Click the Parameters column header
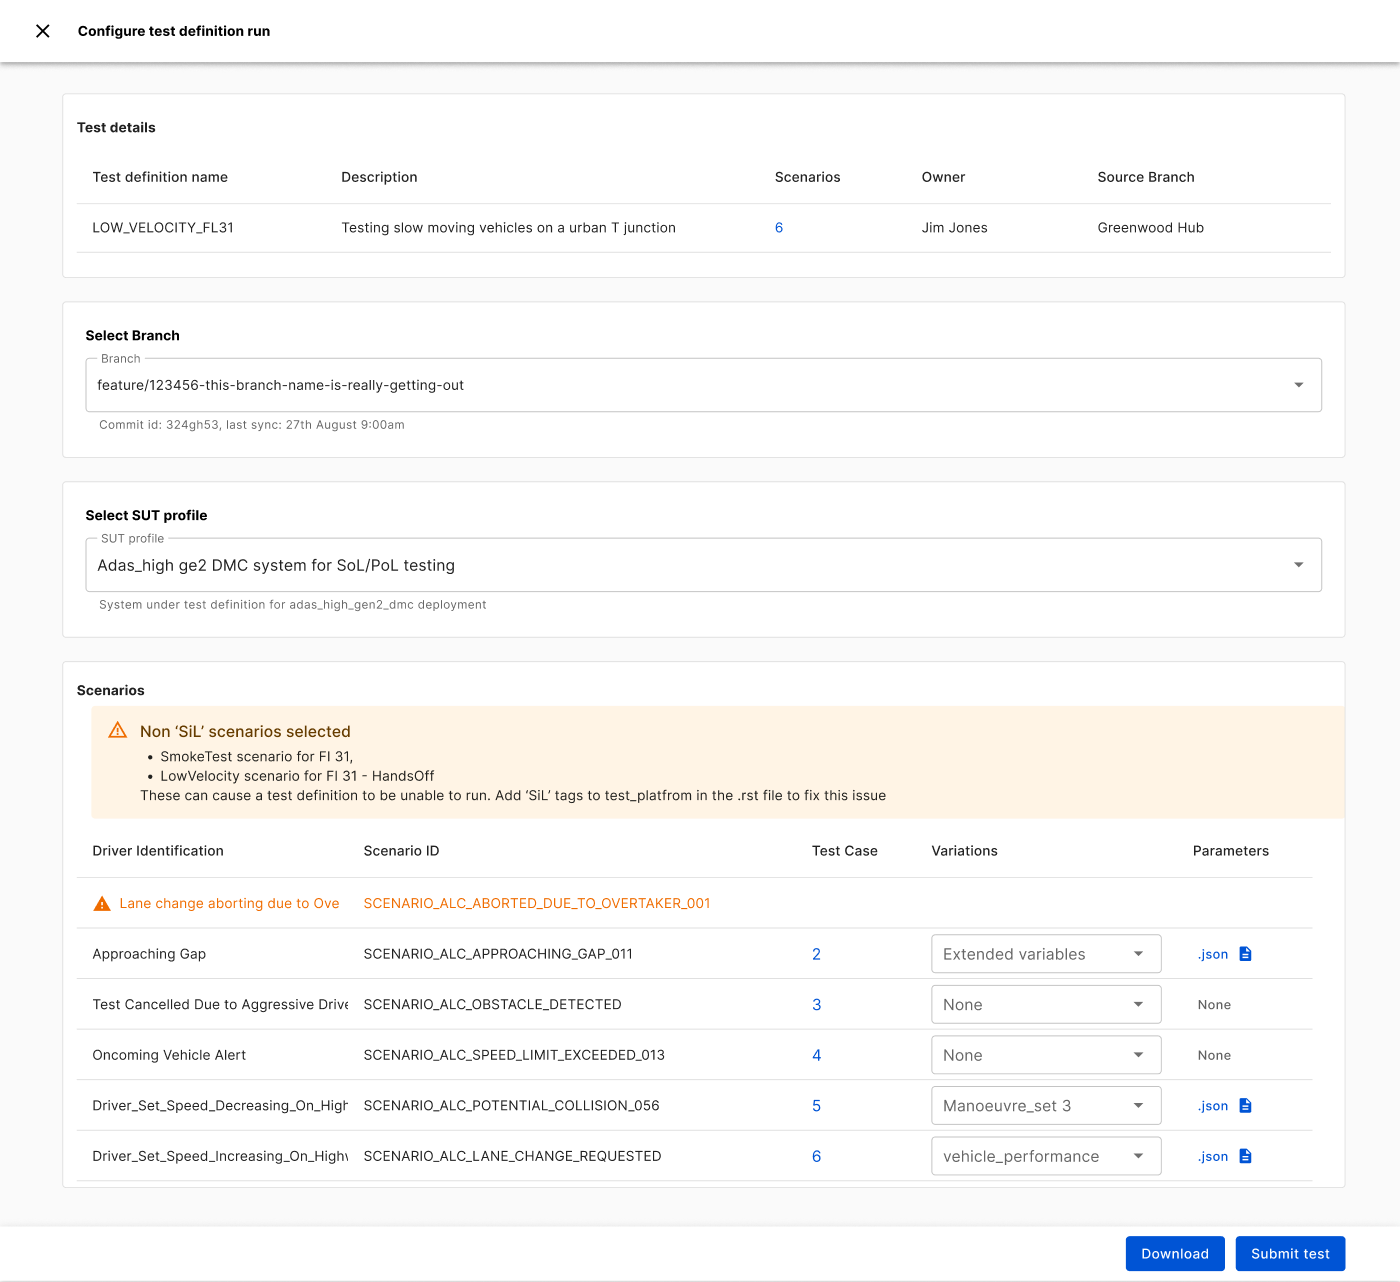Image resolution: width=1400 pixels, height=1282 pixels. coord(1230,851)
